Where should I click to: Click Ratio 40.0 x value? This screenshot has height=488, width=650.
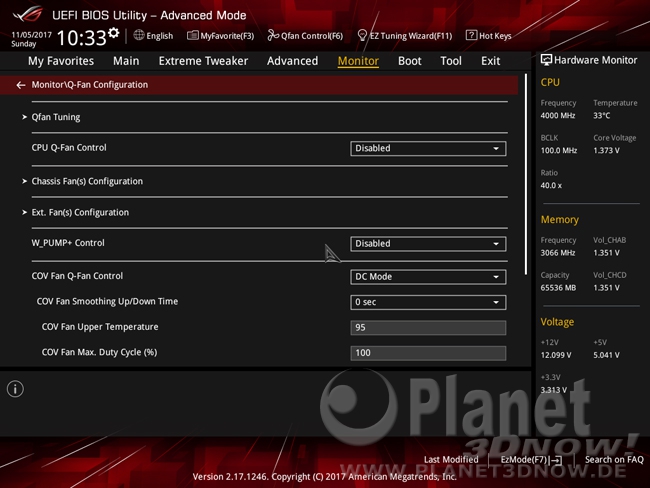pyautogui.click(x=551, y=185)
